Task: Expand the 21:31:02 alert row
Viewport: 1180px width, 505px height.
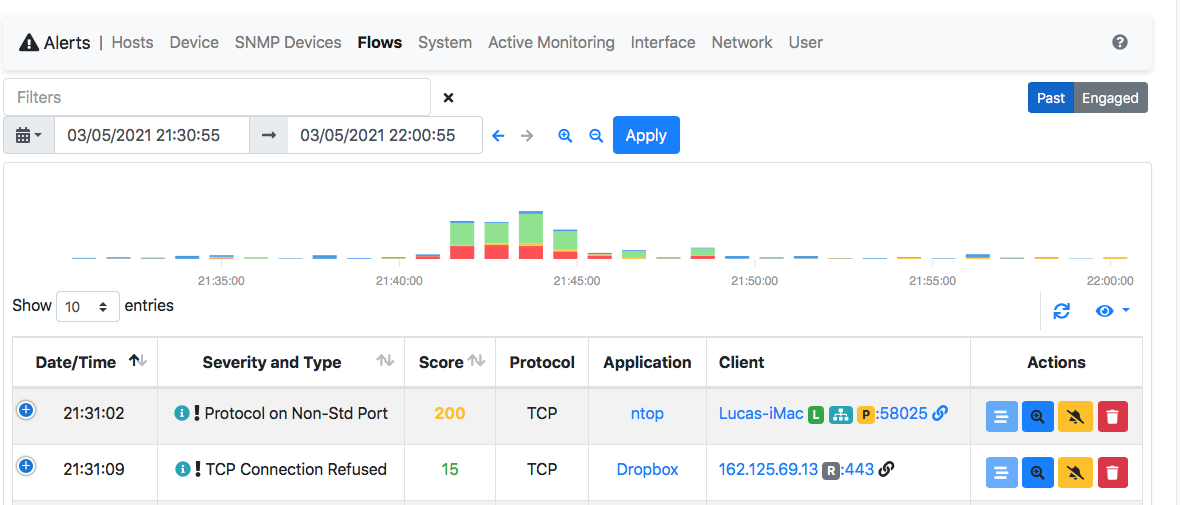Action: [26, 410]
